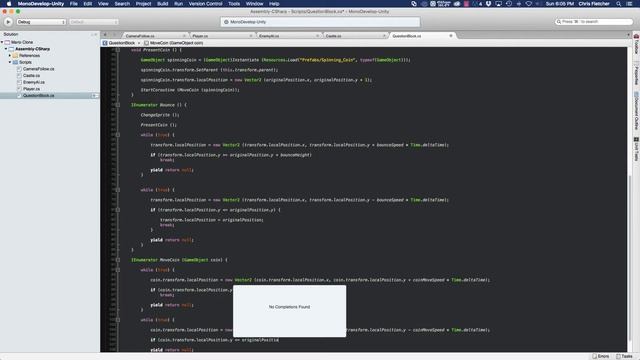Screen dimensions: 640x360
Task: Open the Errors pad in status bar
Action: pyautogui.click(x=600, y=356)
